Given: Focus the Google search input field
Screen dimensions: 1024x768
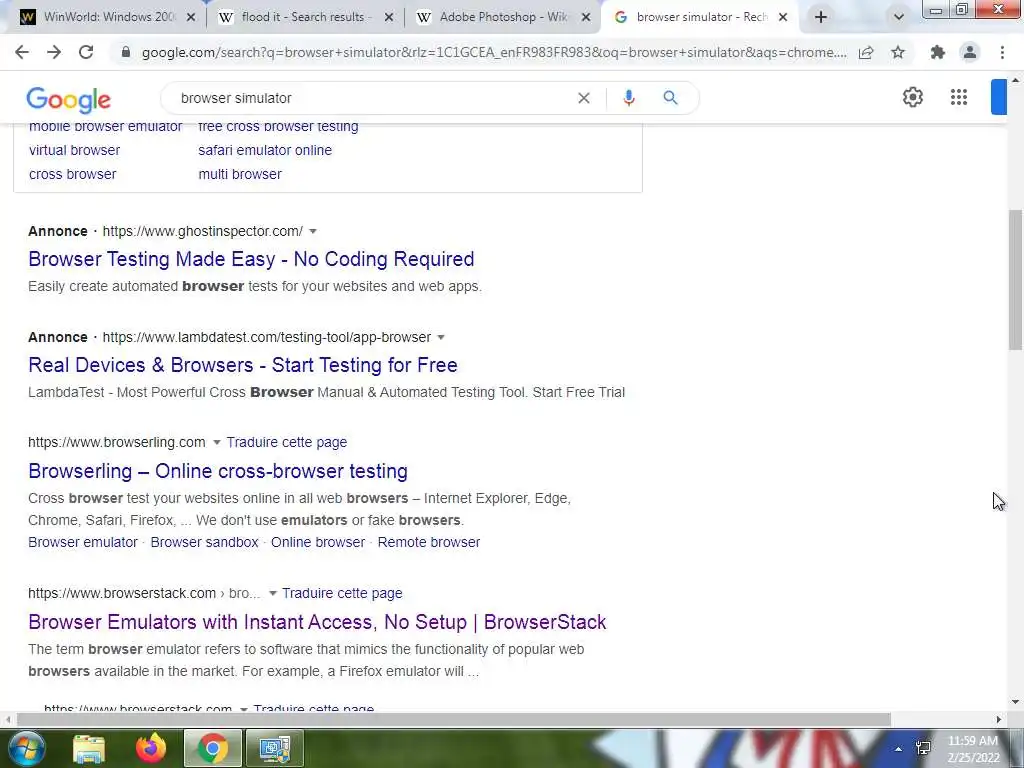Looking at the screenshot, I should point(372,98).
